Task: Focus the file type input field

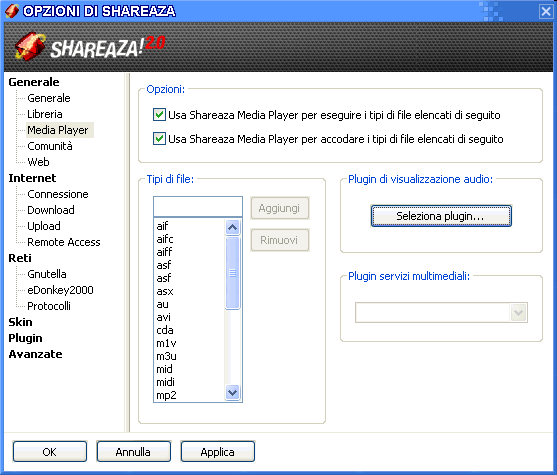Action: click(x=198, y=206)
